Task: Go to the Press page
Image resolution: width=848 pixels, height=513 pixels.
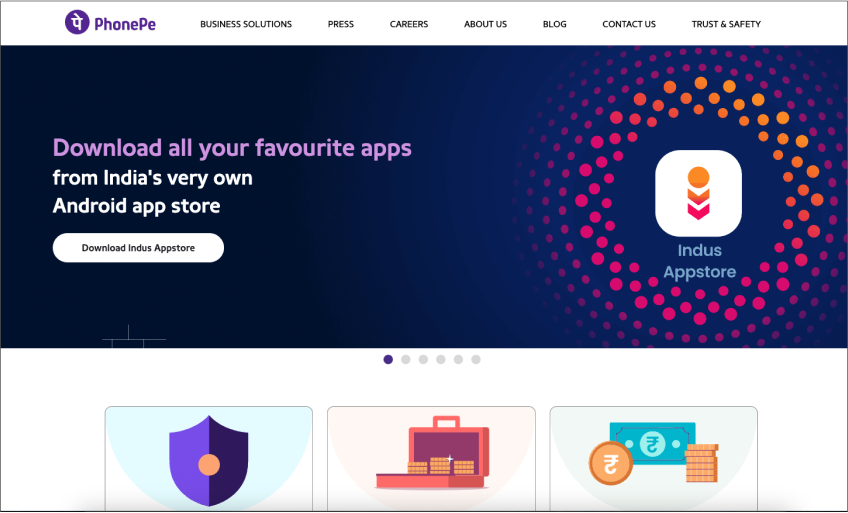Action: pos(341,24)
